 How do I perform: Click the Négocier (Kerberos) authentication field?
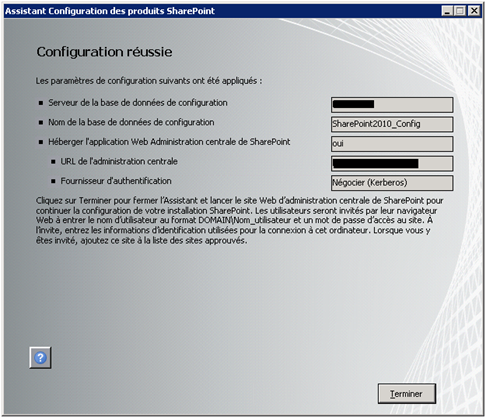[x=392, y=183]
